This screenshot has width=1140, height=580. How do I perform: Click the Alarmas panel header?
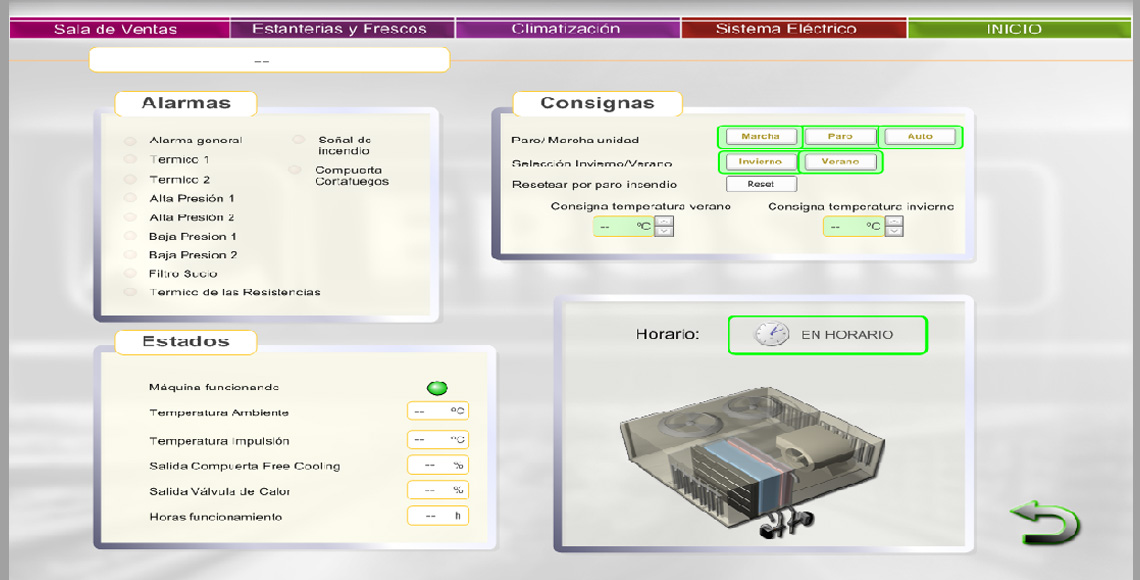185,103
